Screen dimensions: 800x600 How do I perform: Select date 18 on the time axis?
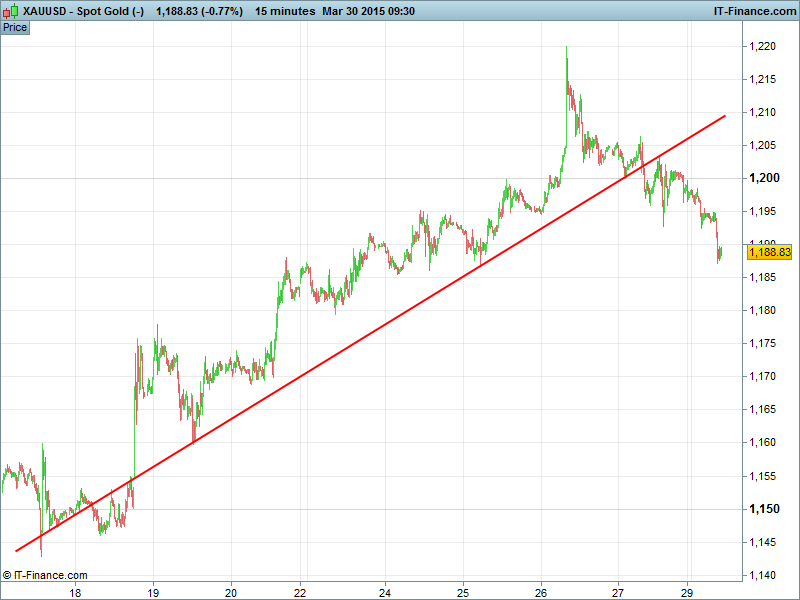point(75,591)
